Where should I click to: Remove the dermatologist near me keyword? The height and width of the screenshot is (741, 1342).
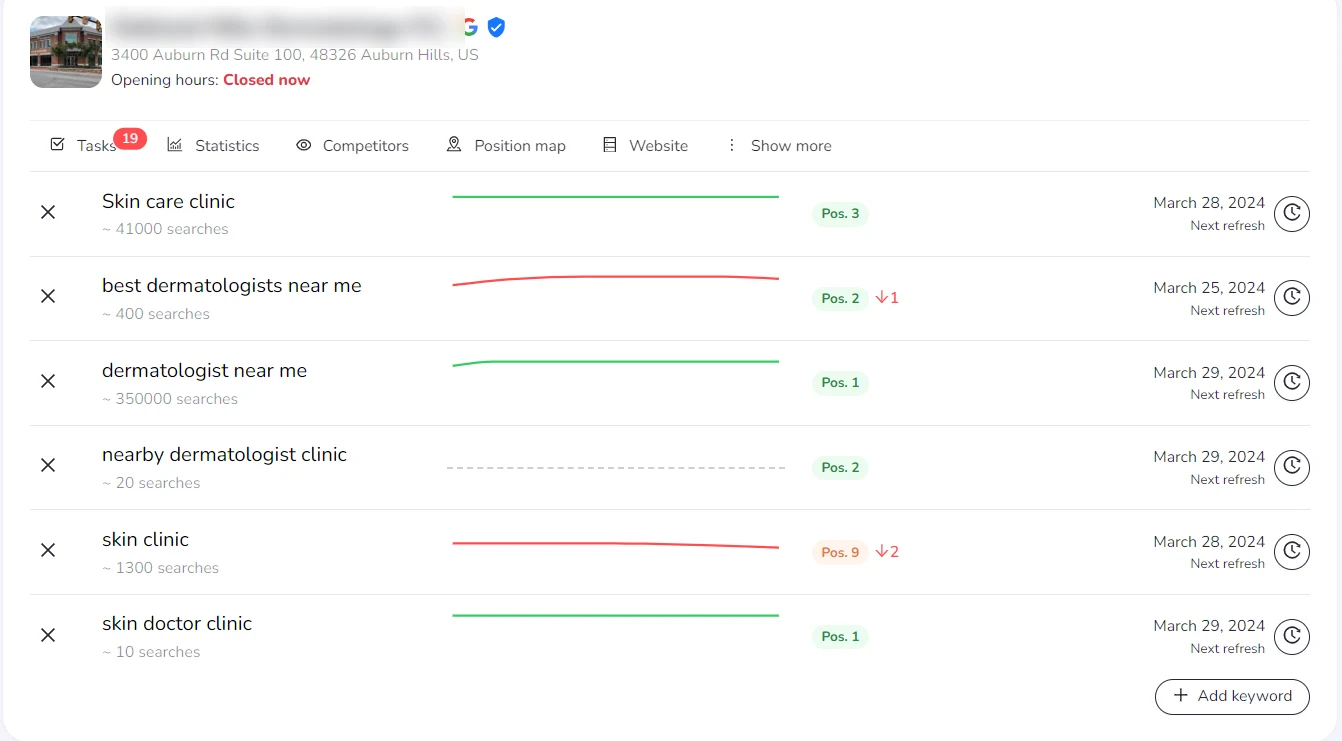[x=48, y=381]
